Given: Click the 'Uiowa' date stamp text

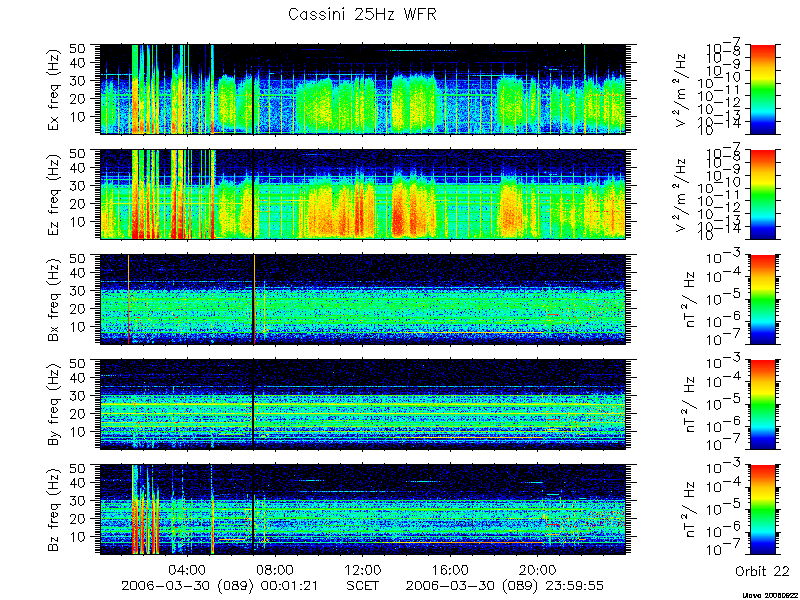Looking at the screenshot, I should tap(770, 595).
